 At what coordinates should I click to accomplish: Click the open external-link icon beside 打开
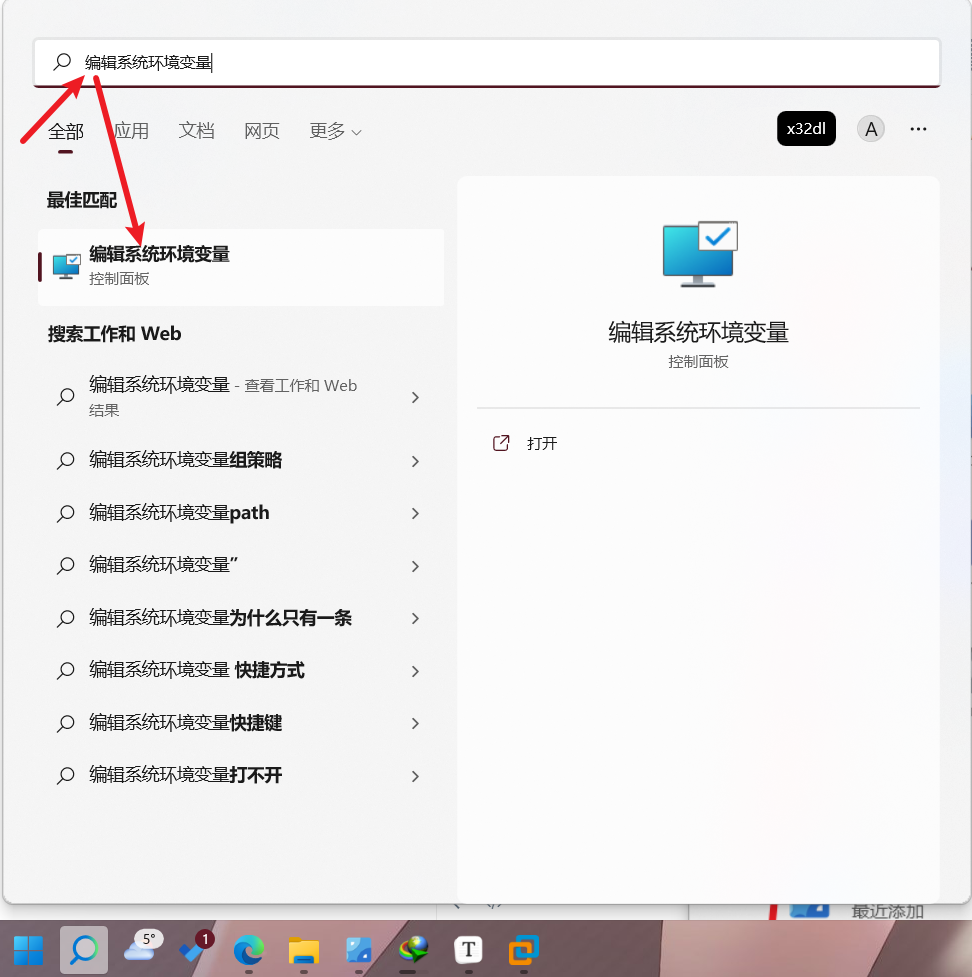(501, 443)
